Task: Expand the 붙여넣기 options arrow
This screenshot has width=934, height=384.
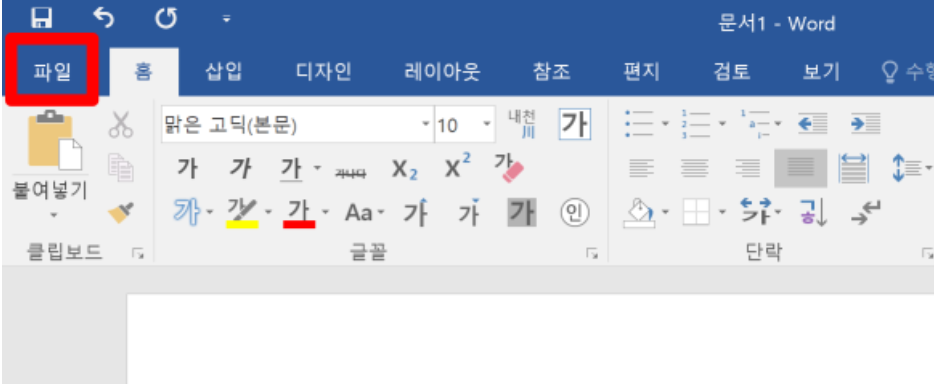Action: click(54, 214)
